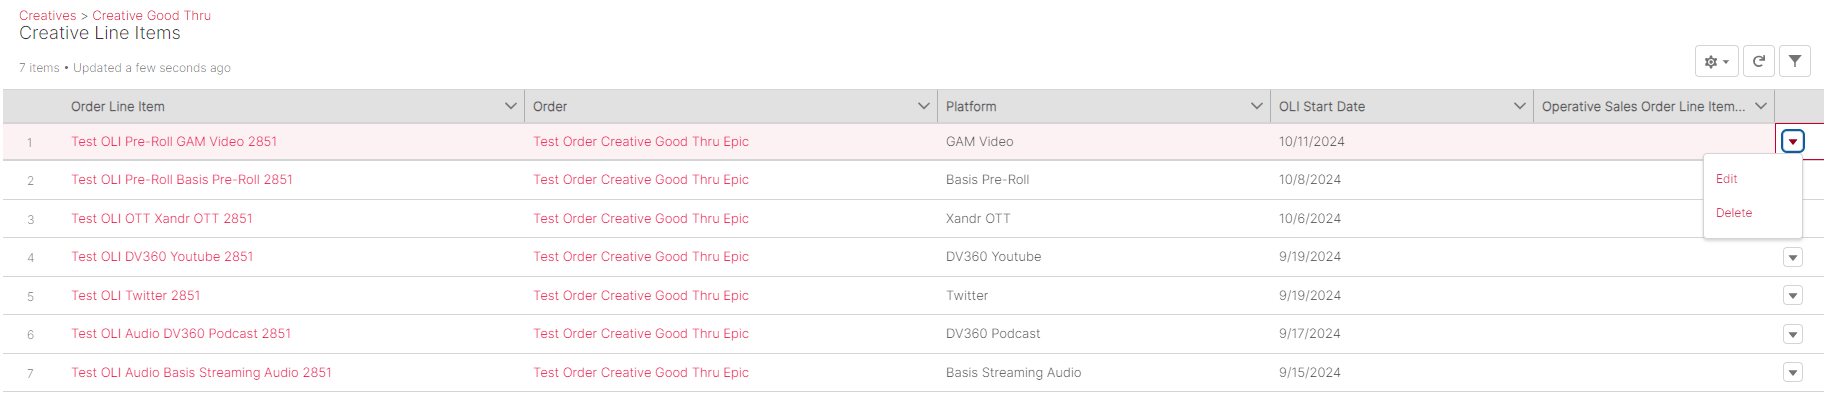Click the refresh list icon
The height and width of the screenshot is (402, 1824).
click(1758, 62)
